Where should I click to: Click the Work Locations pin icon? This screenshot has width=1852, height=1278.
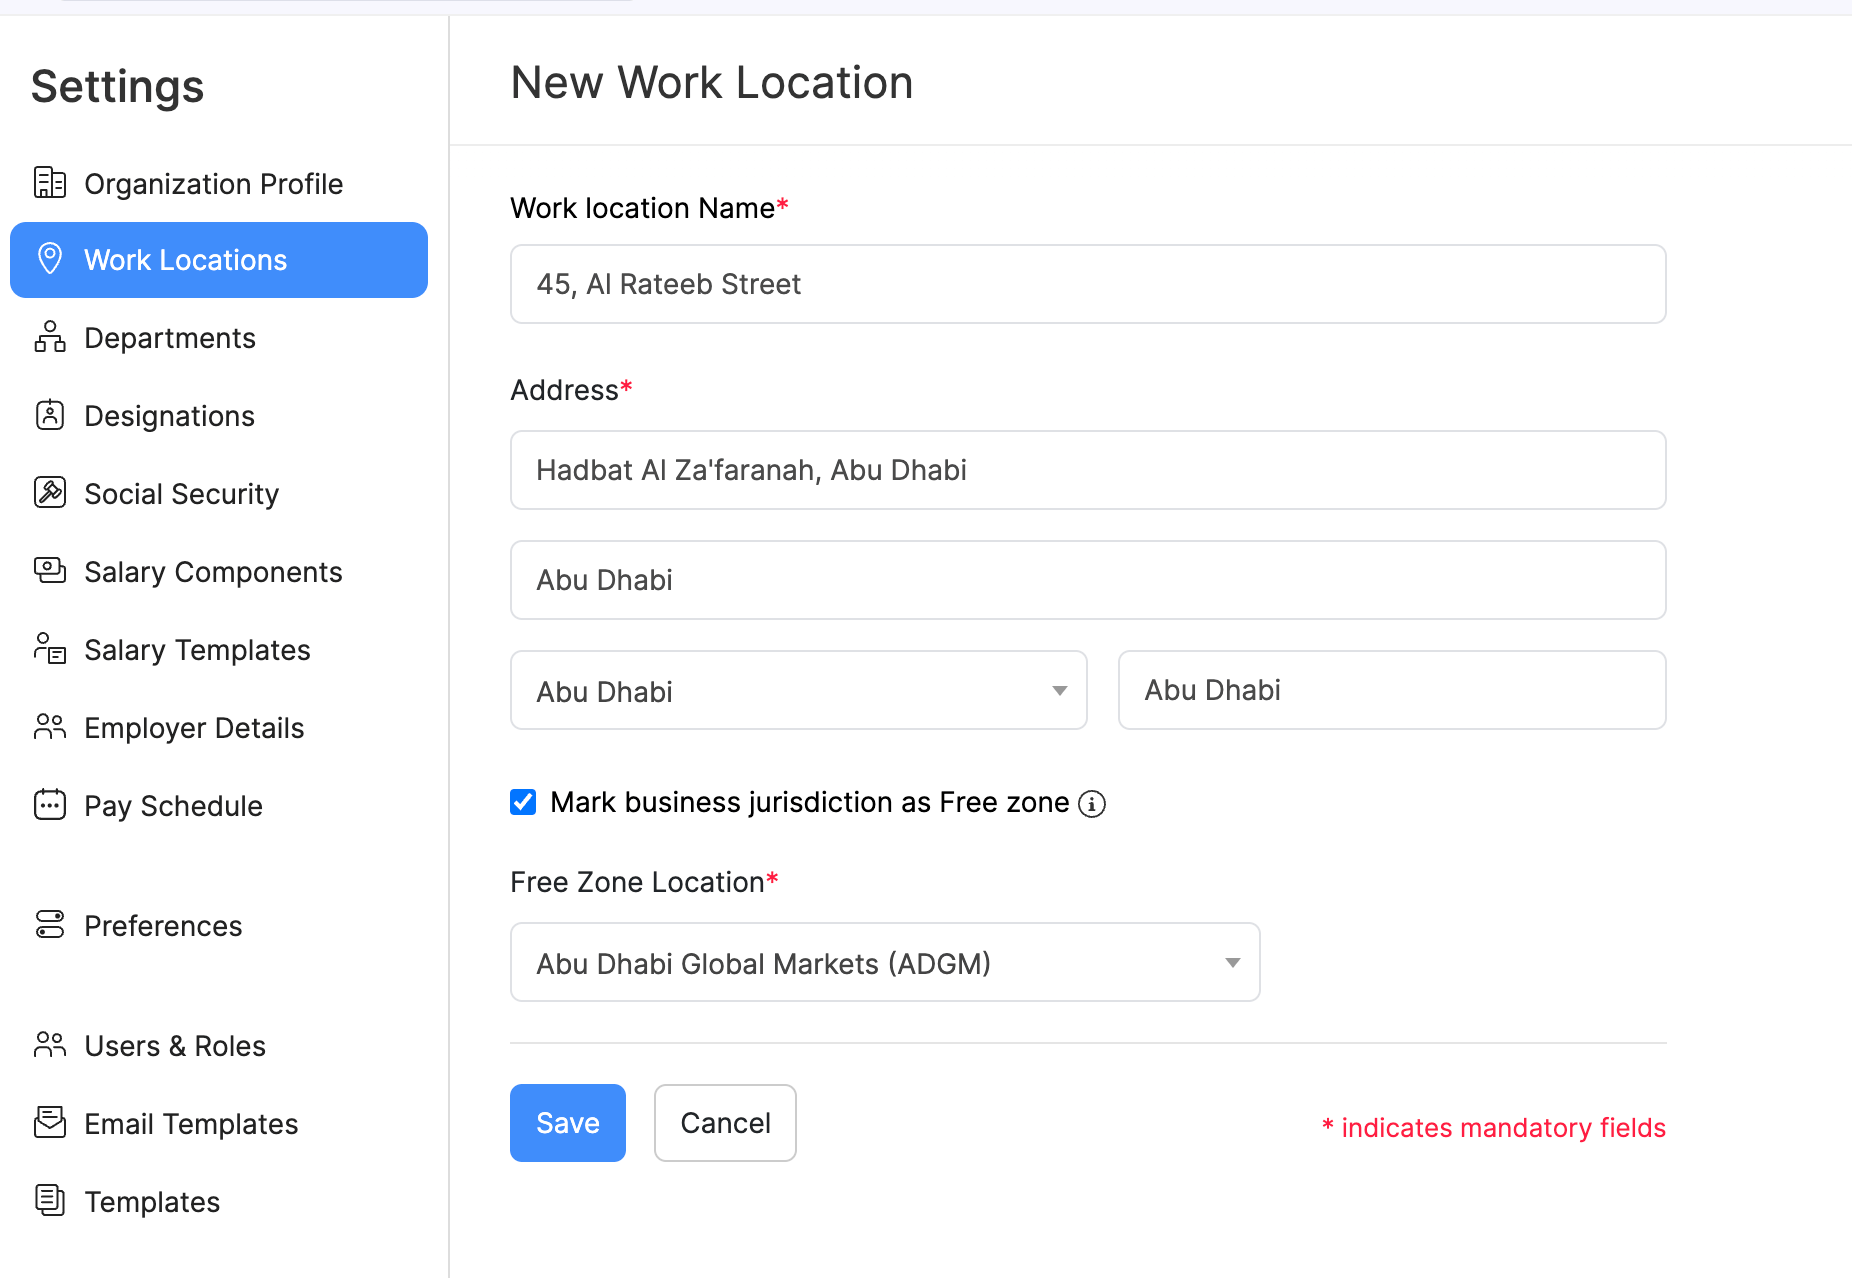[50, 259]
